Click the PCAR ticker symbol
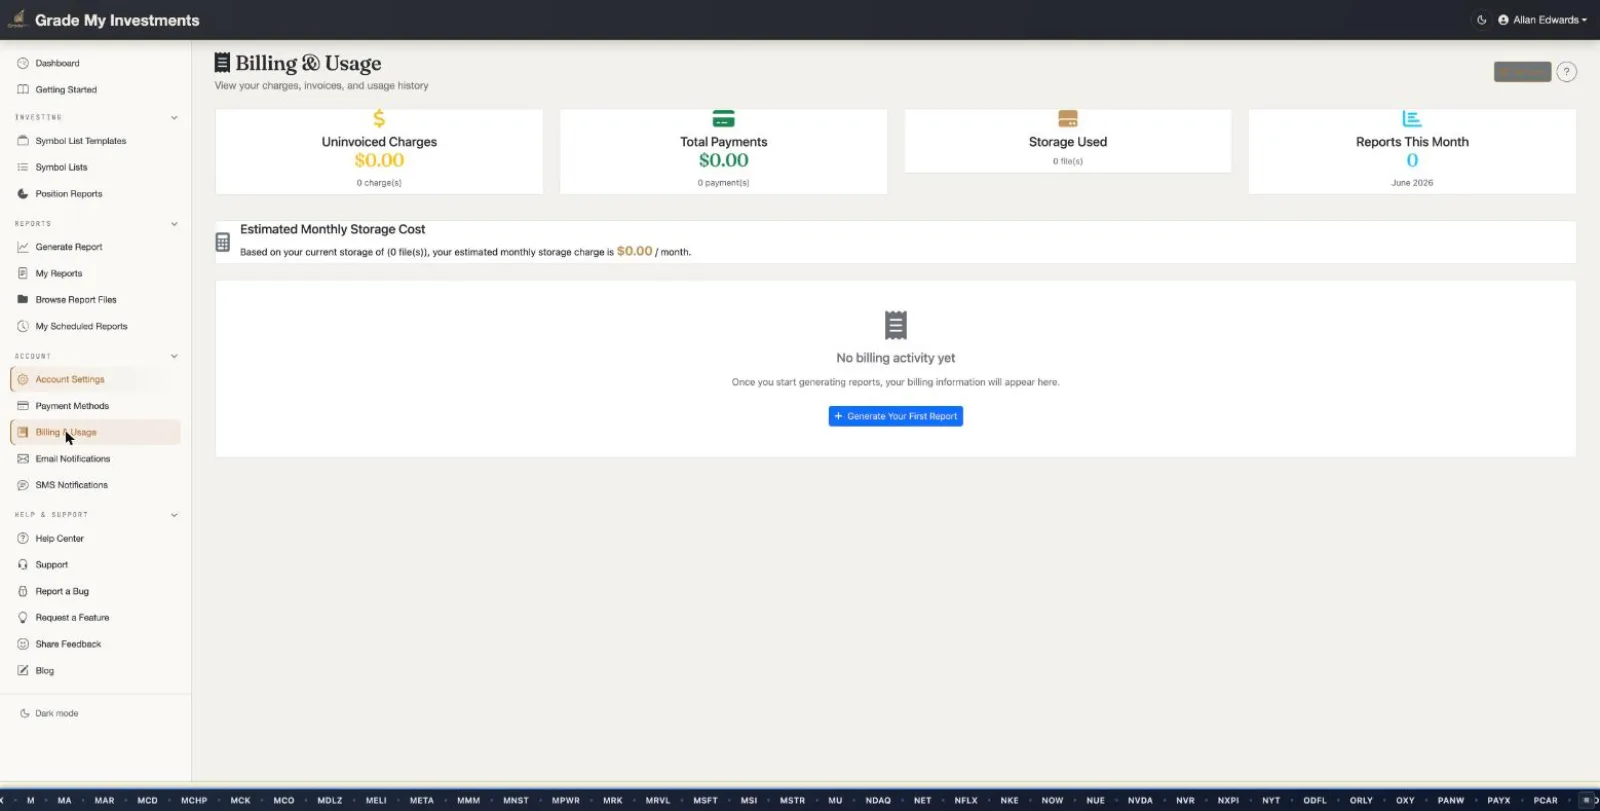Screen dimensions: 1600x811 tap(1546, 801)
